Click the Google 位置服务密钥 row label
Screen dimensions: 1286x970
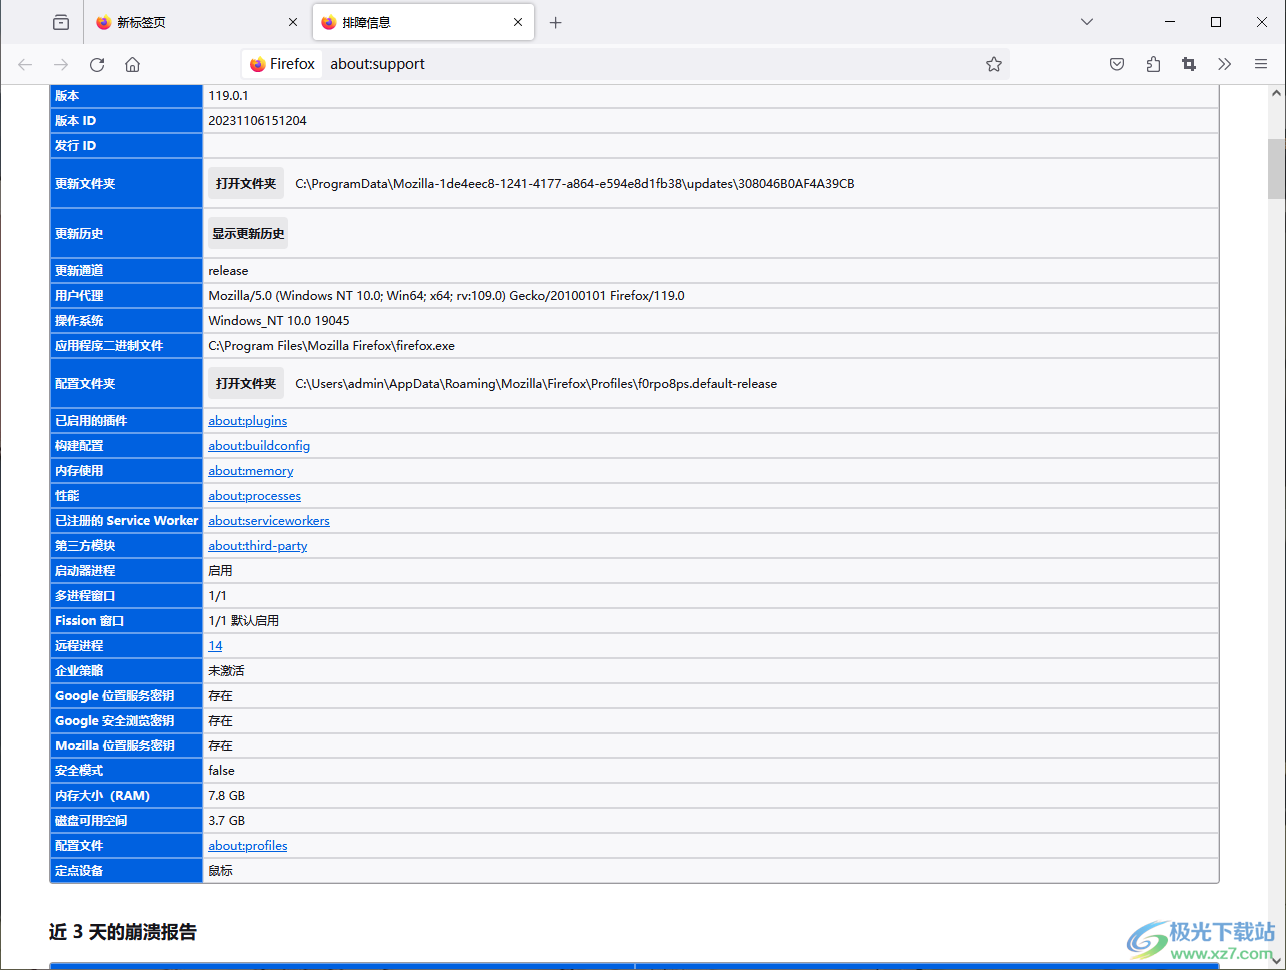pos(115,696)
